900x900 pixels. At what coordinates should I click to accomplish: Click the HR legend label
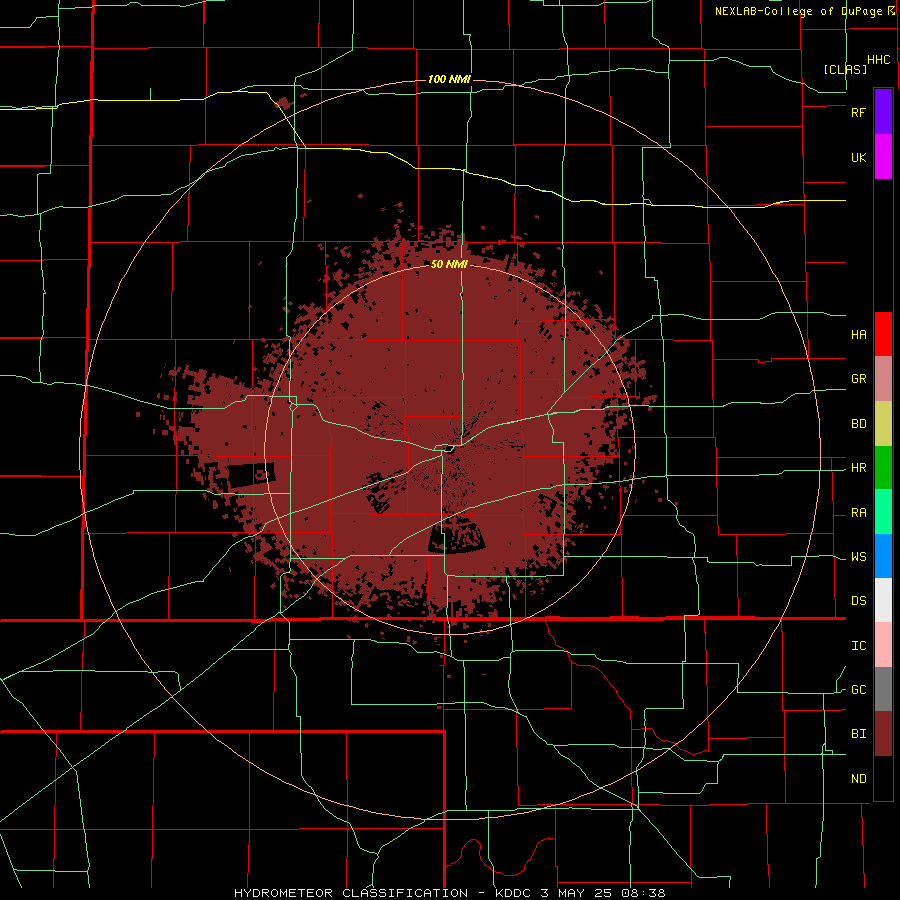(858, 468)
